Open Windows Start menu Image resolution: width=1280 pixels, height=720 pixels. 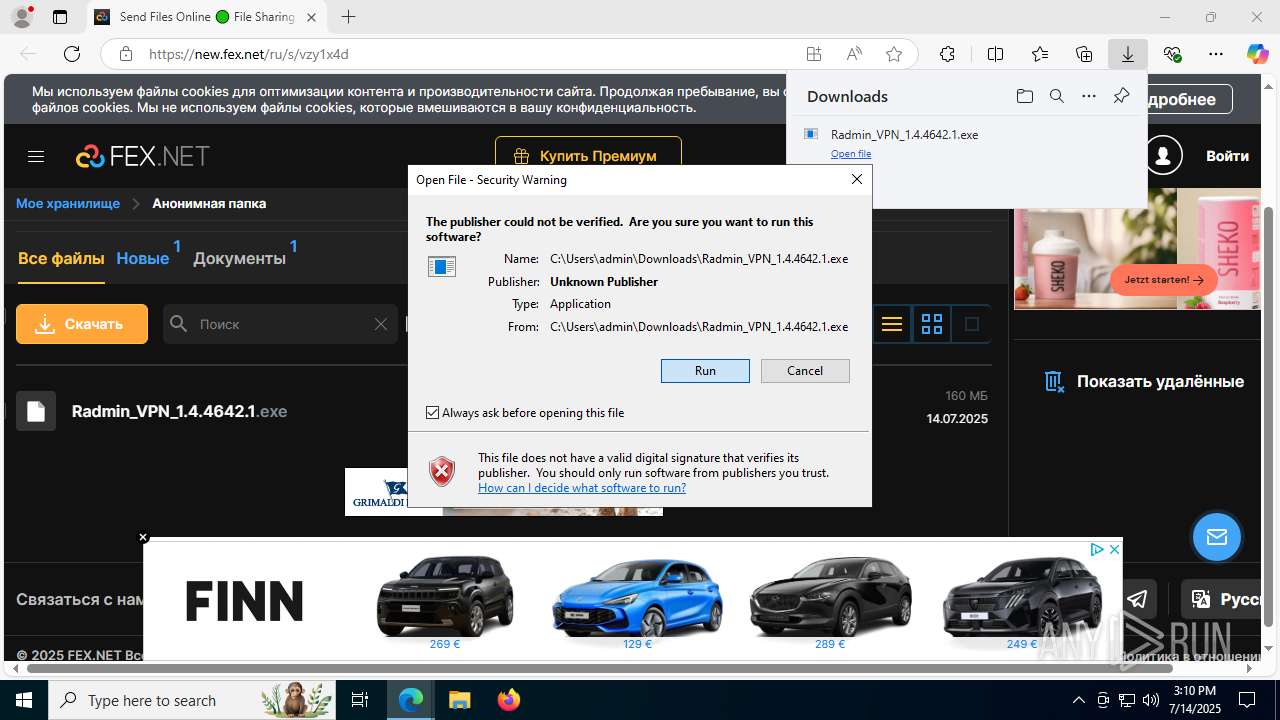[23, 700]
